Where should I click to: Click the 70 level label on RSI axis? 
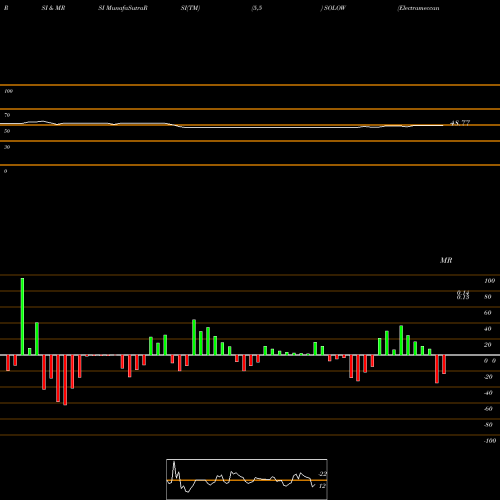[7, 115]
